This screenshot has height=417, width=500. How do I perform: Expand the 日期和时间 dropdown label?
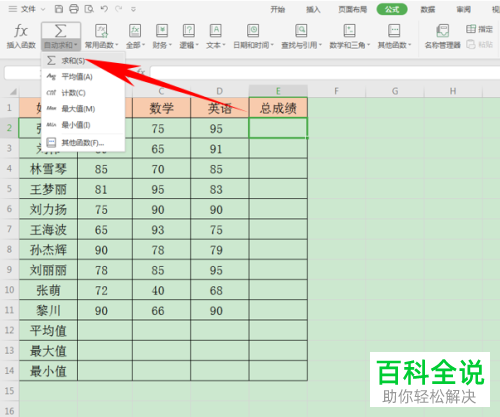tap(253, 45)
